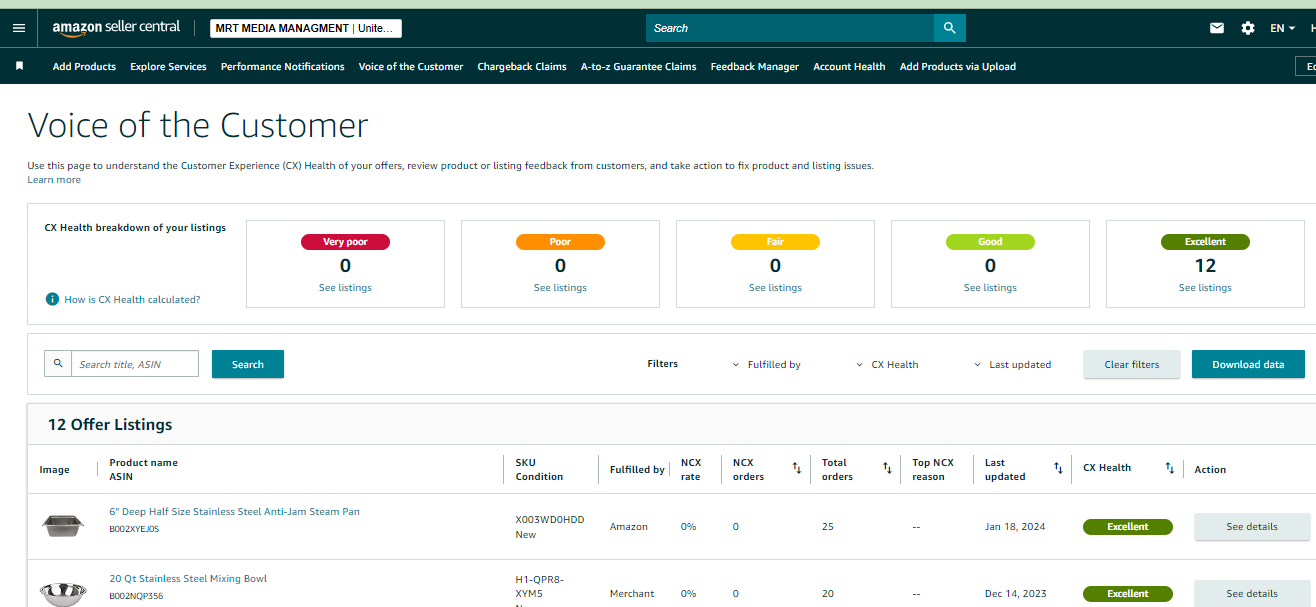Open 20 Qt Stainless Steel Mixing Bowl link
Viewport: 1316px width, 607px height.
tap(188, 579)
